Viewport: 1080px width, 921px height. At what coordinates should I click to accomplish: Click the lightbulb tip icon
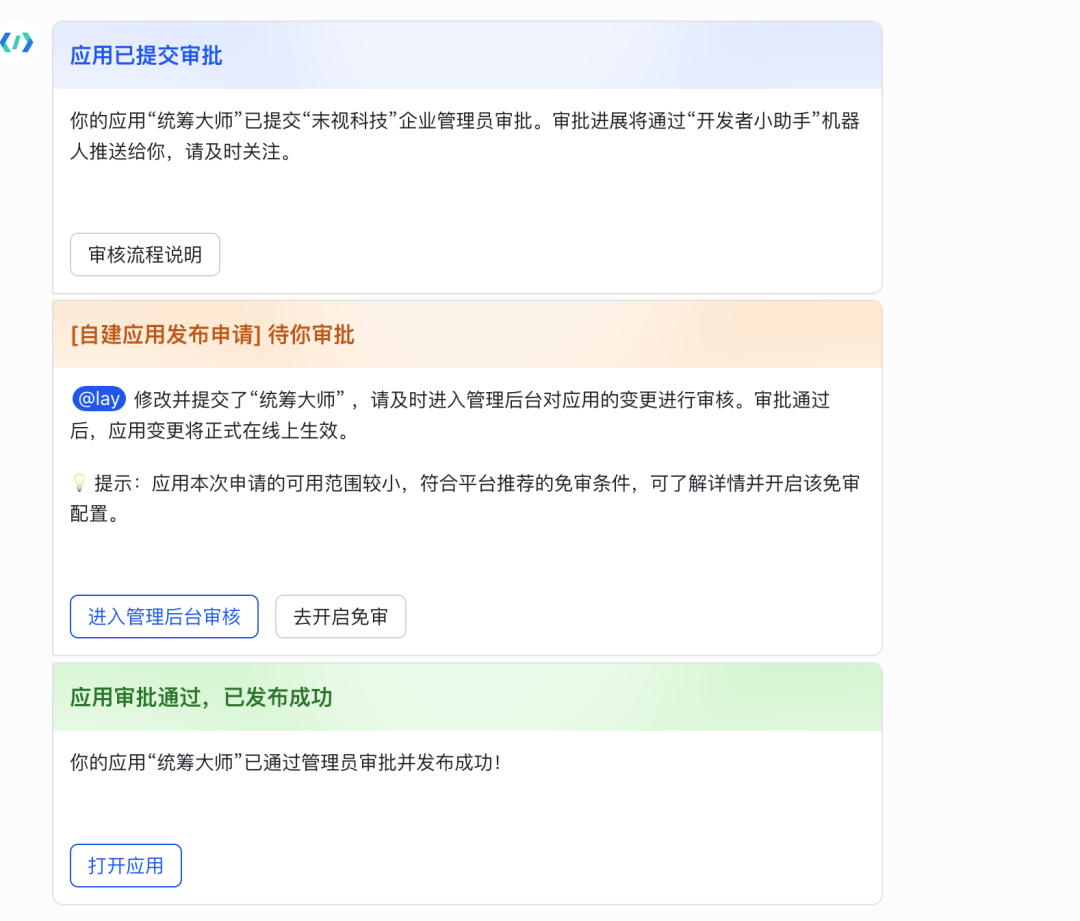(x=79, y=483)
